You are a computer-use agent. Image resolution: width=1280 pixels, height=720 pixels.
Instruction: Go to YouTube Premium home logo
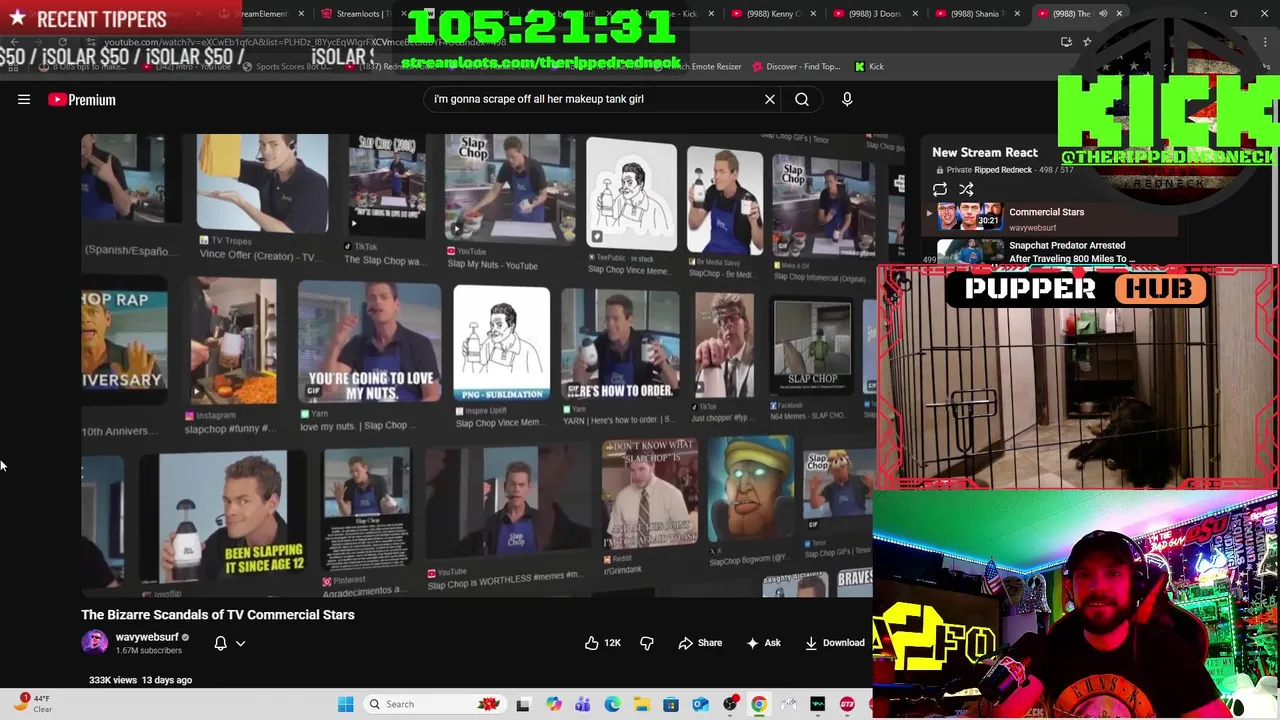coord(82,99)
